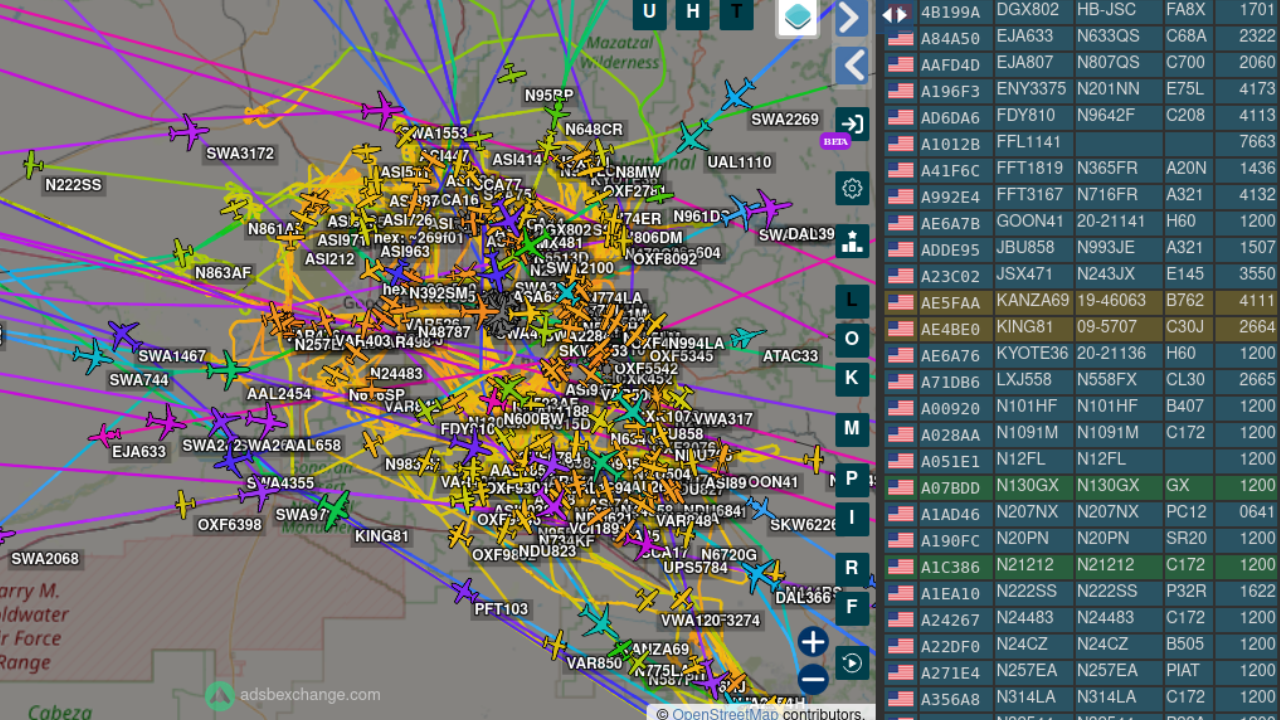Select the ATAC33 jet icon
1280x720 pixels.
(746, 338)
